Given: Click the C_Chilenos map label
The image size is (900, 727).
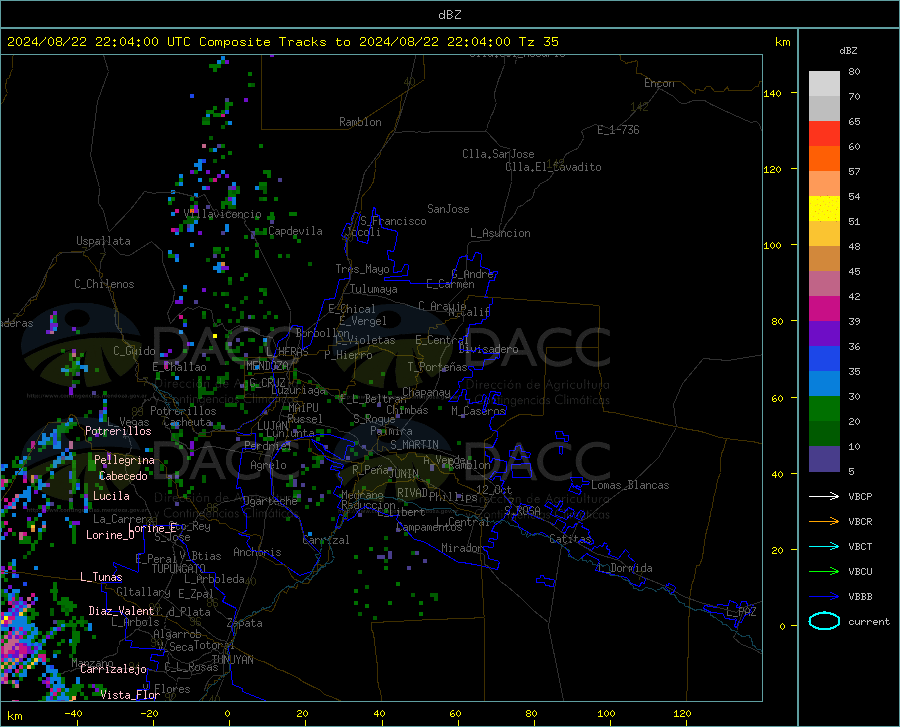Looking at the screenshot, I should [104, 284].
